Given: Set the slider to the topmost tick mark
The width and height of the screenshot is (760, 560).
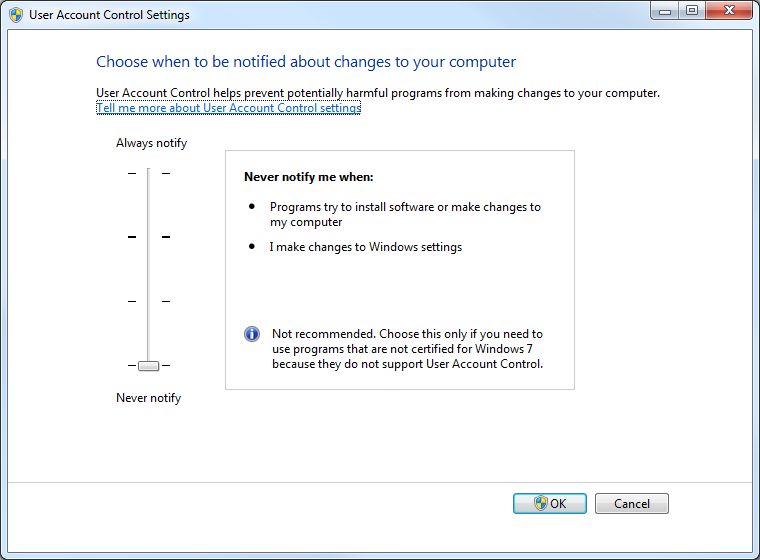Looking at the screenshot, I should (x=148, y=173).
